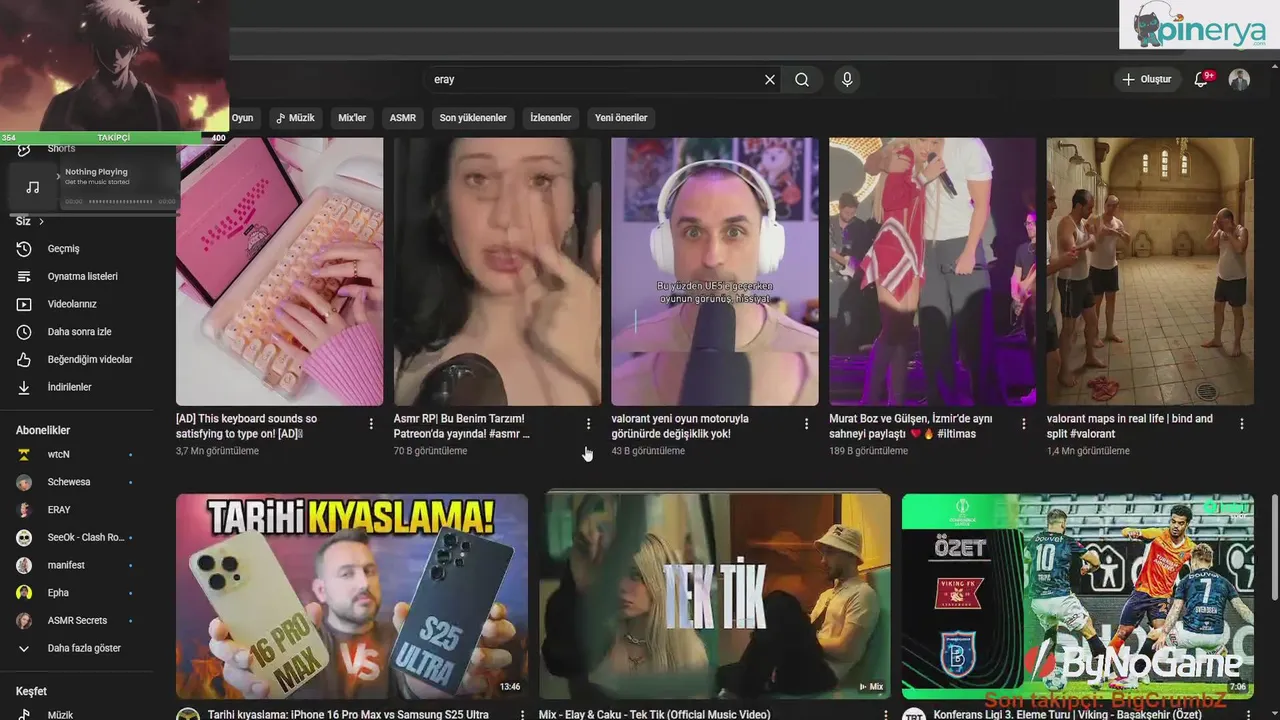Expand the Siz section chevron
This screenshot has height=720, width=1280.
coord(41,221)
